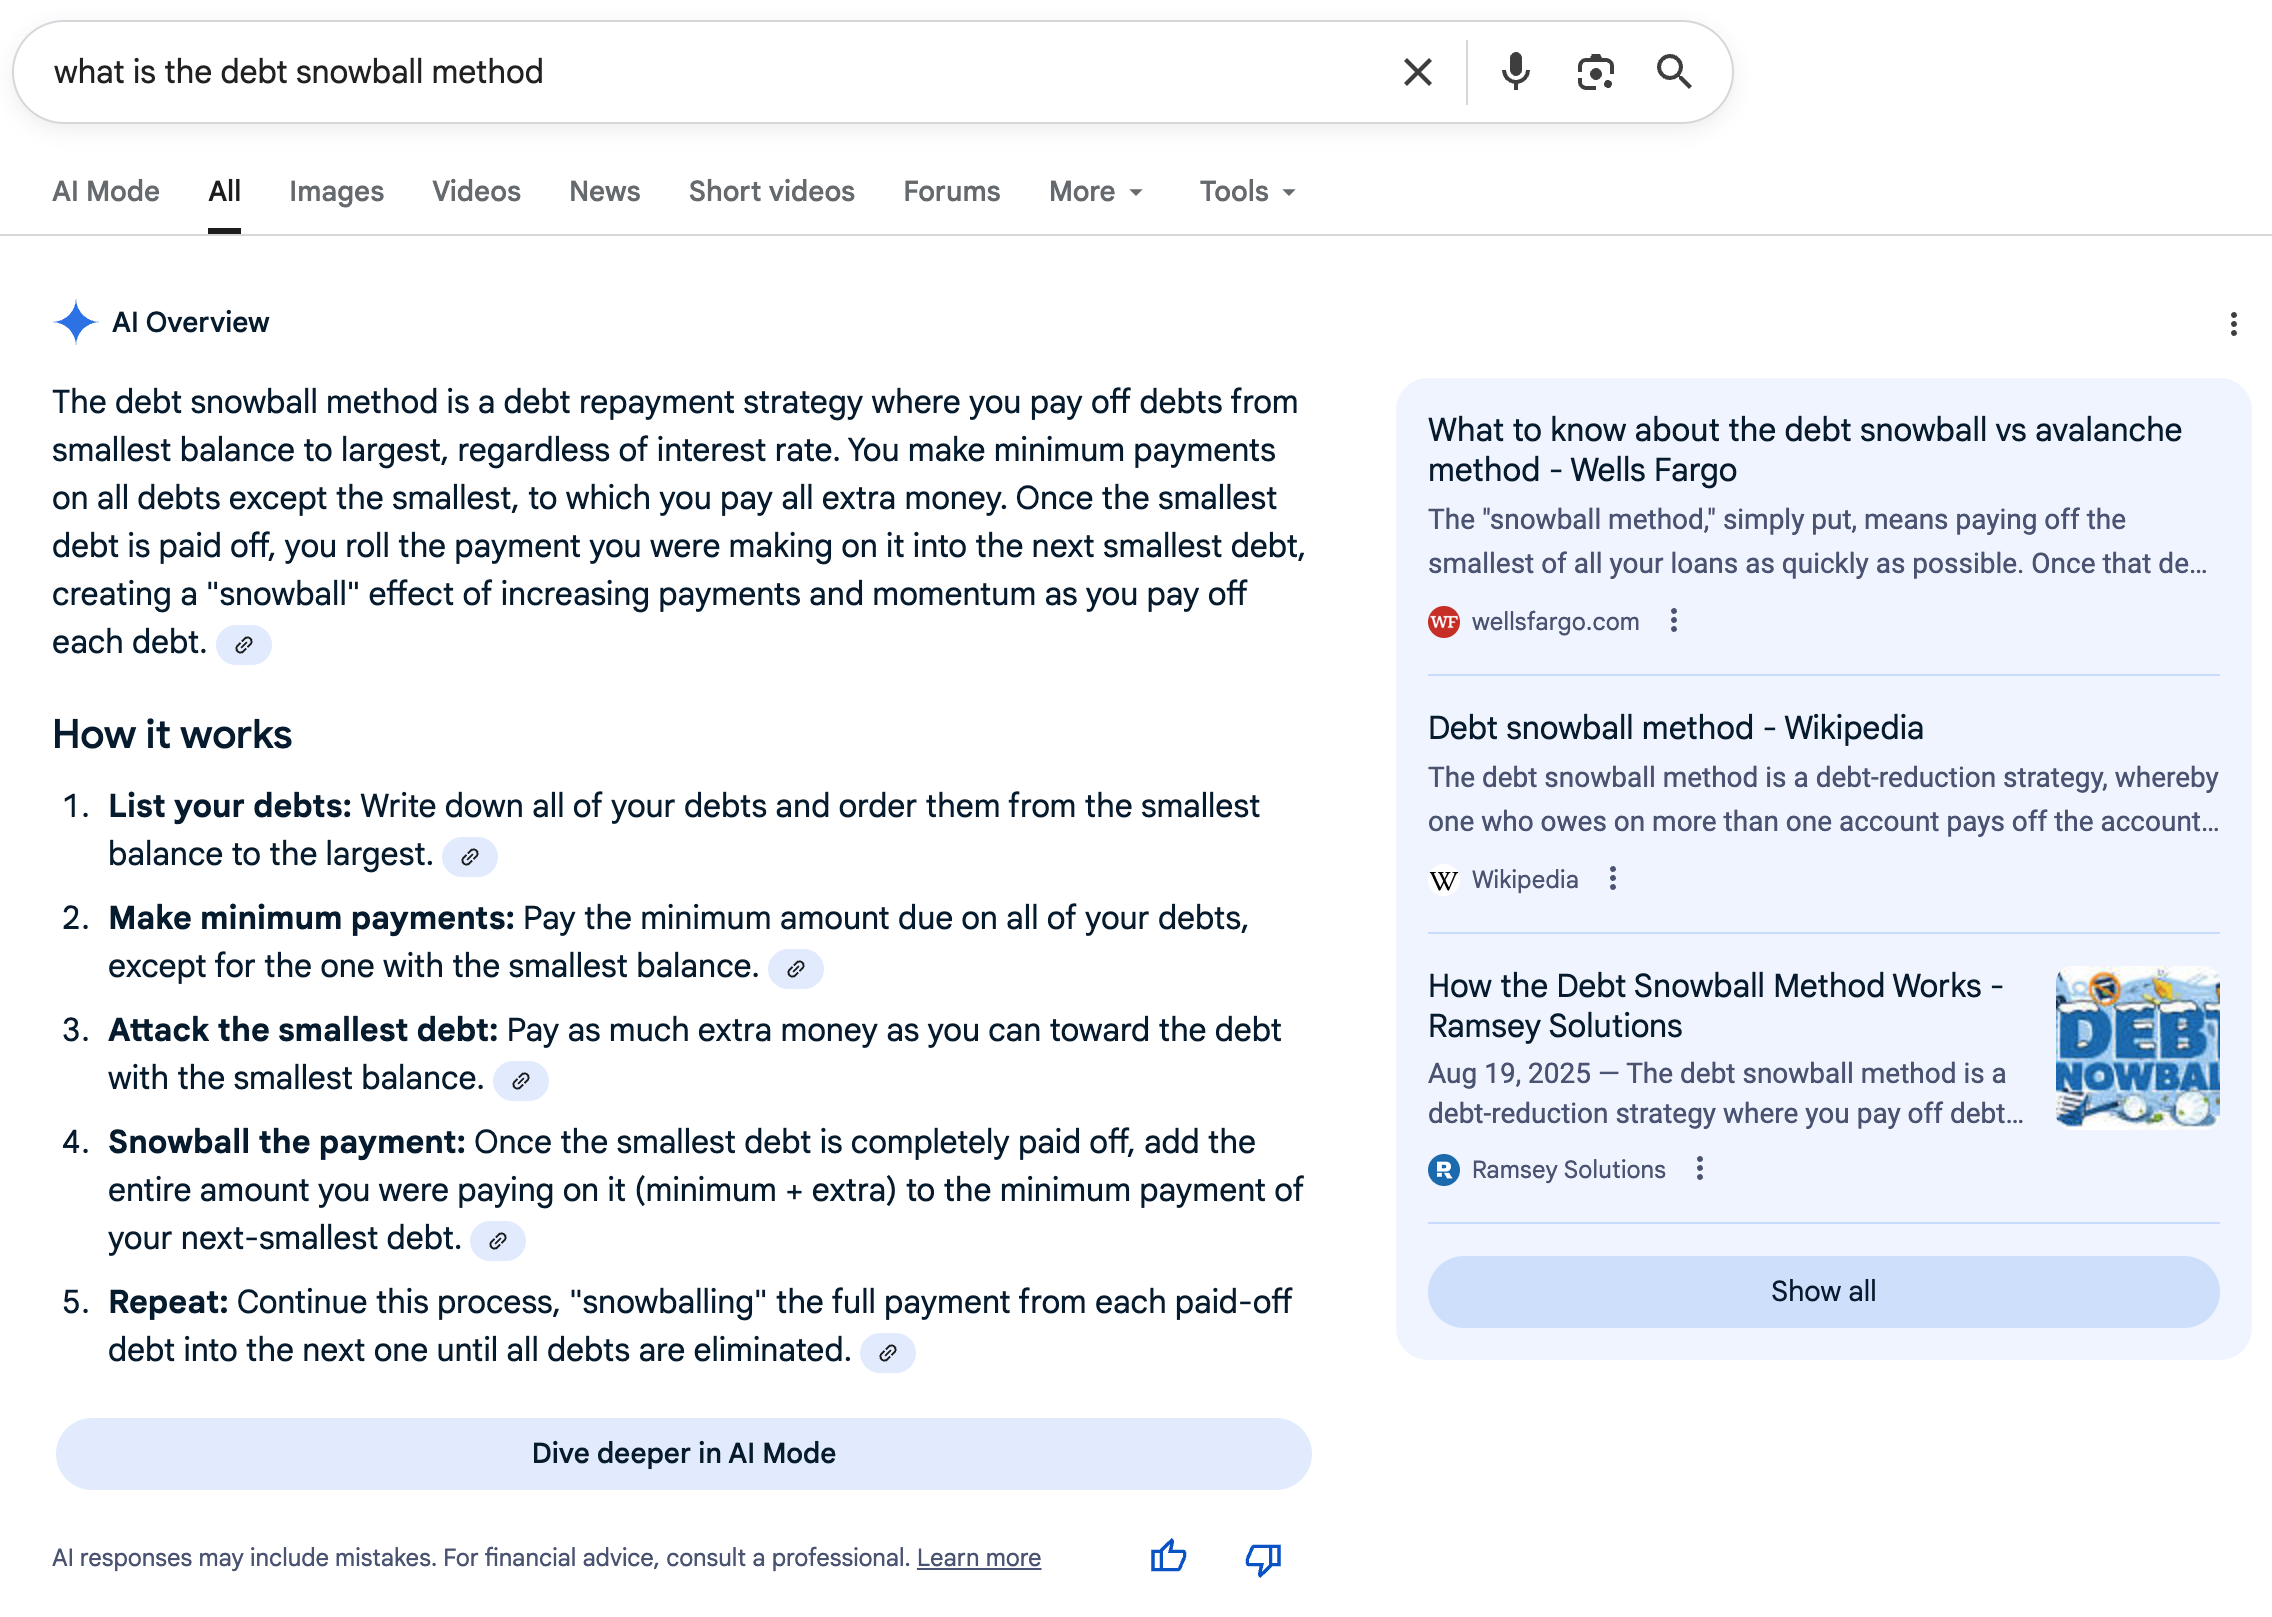Open the Debt snowball method Wikipedia article
Screen dimensions: 2272x1617
point(1674,728)
